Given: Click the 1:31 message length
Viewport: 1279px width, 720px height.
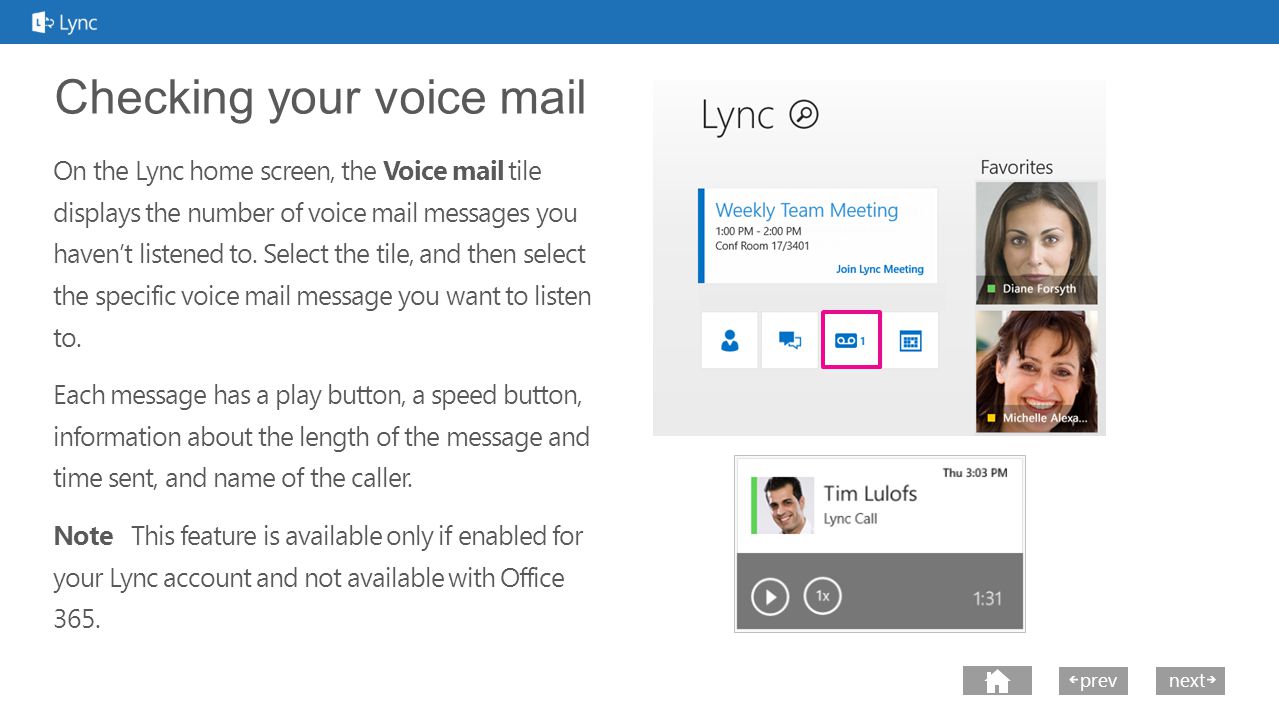Looking at the screenshot, I should (x=987, y=598).
